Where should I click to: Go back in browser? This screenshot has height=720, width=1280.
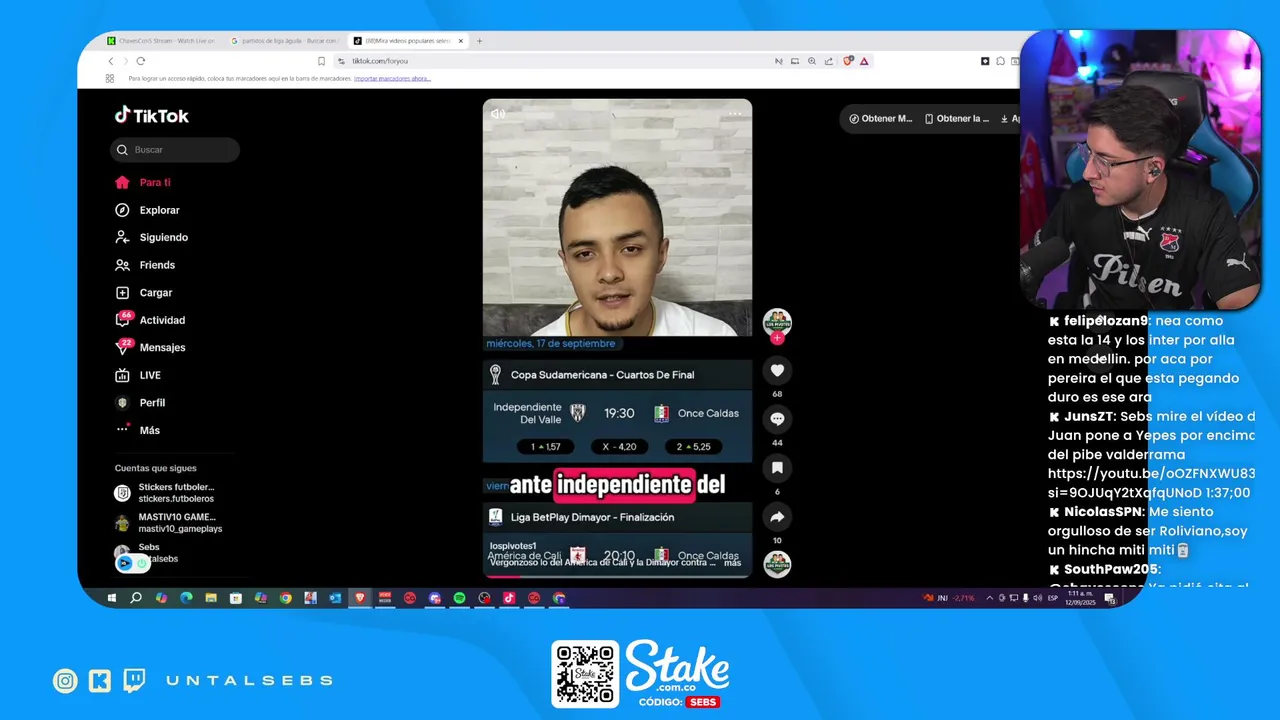coord(111,61)
